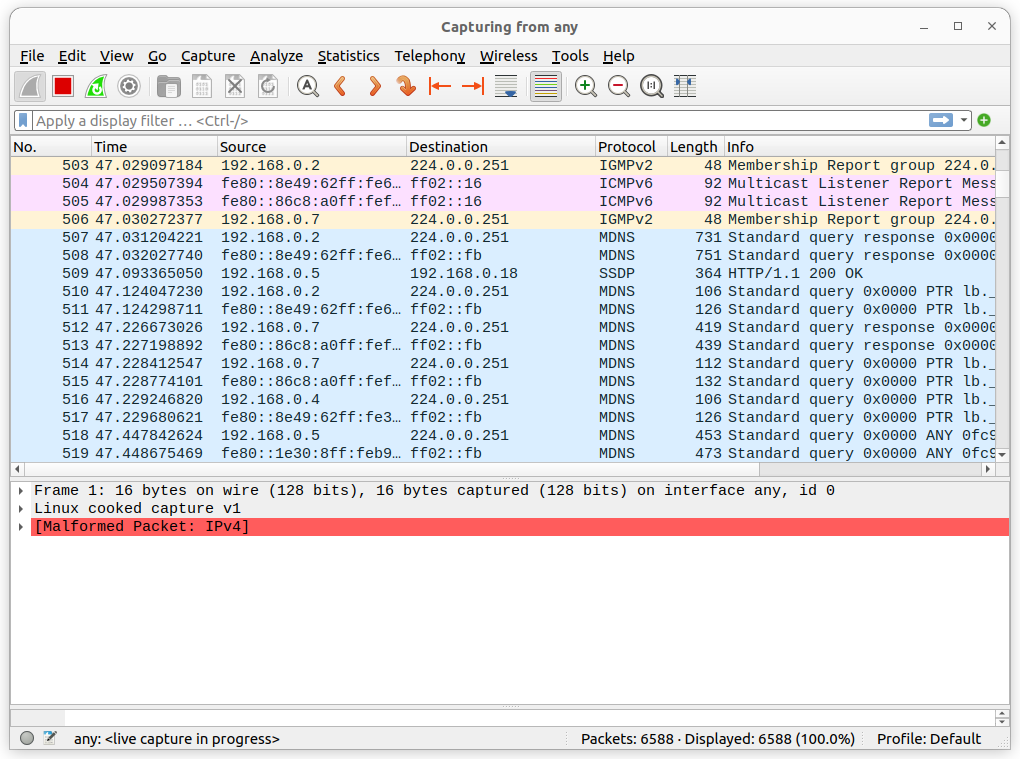Reset text to normal size
The width and height of the screenshot is (1020, 759).
click(652, 87)
